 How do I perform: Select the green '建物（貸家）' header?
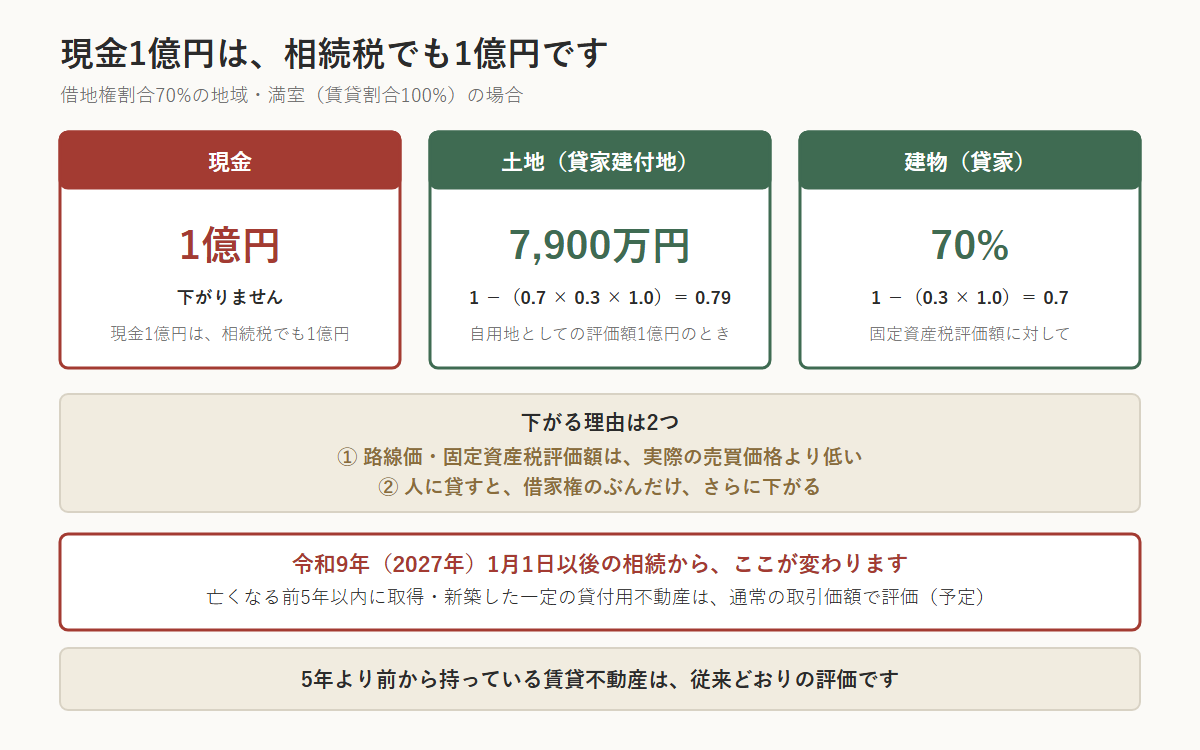pyautogui.click(x=970, y=160)
